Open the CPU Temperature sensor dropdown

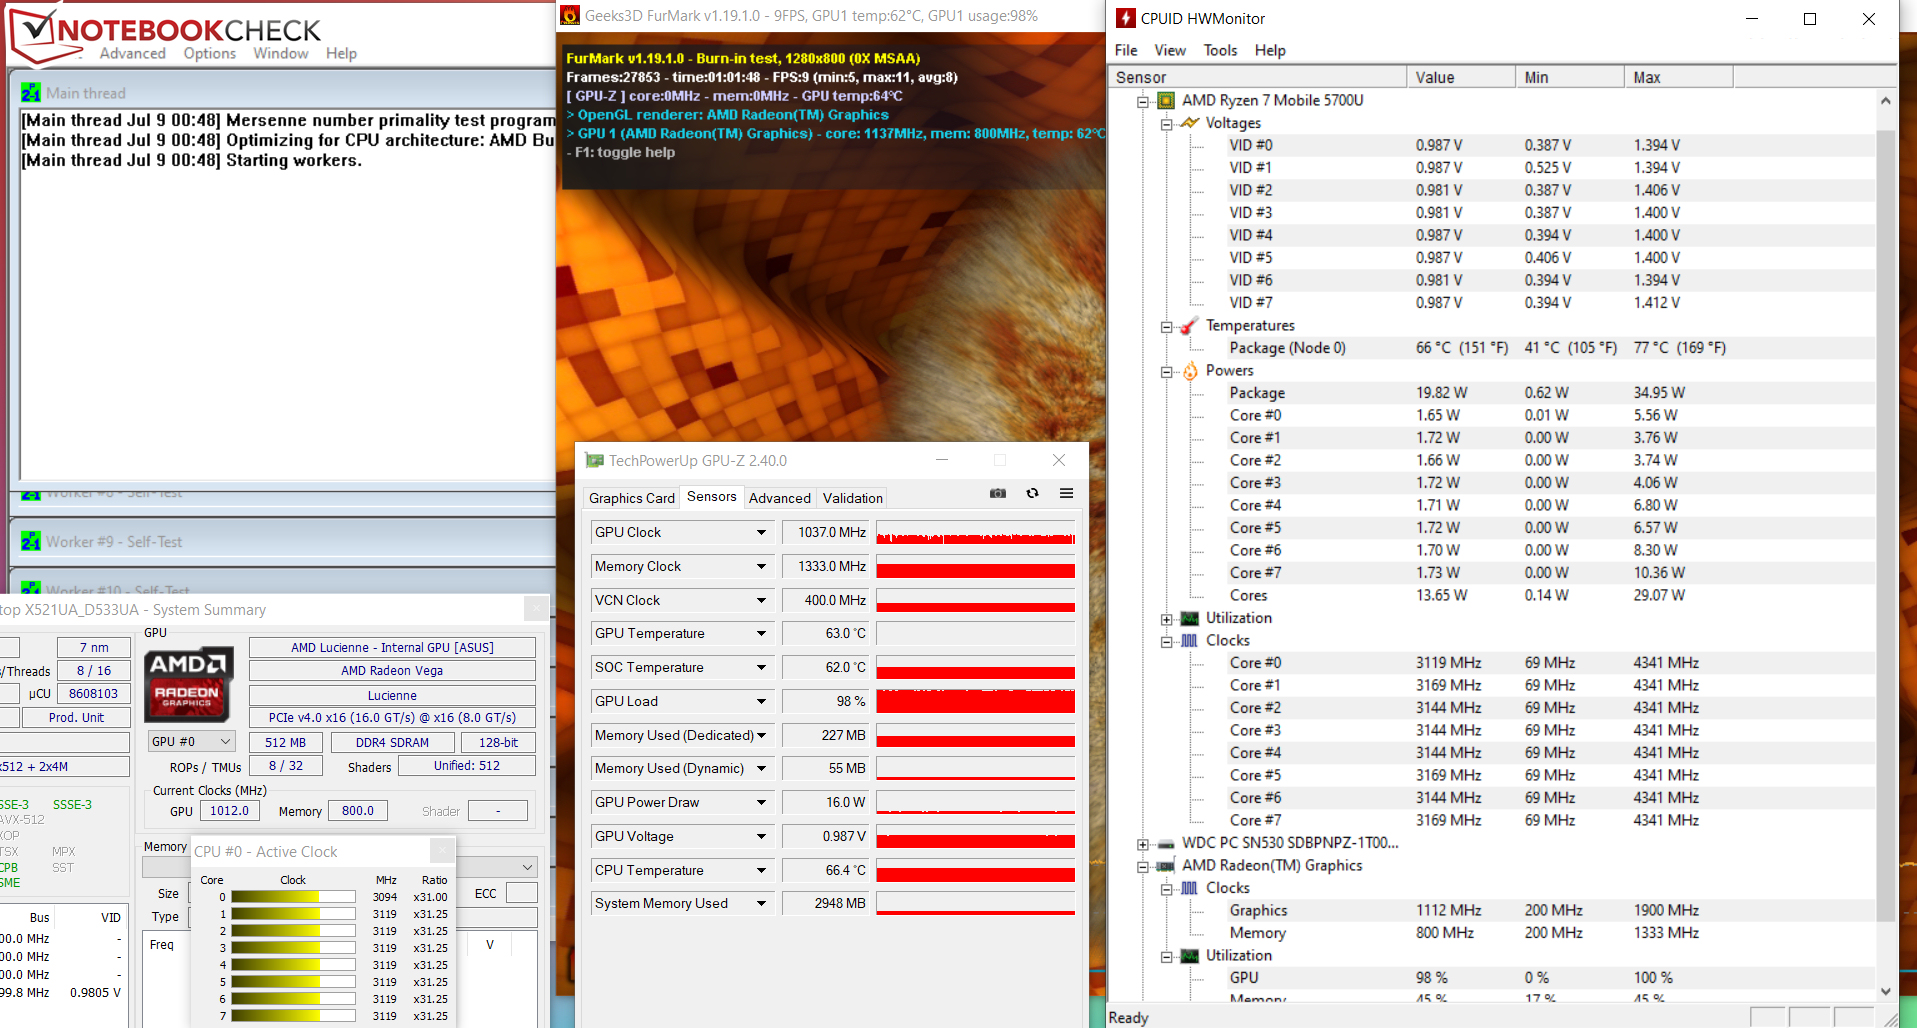click(761, 870)
